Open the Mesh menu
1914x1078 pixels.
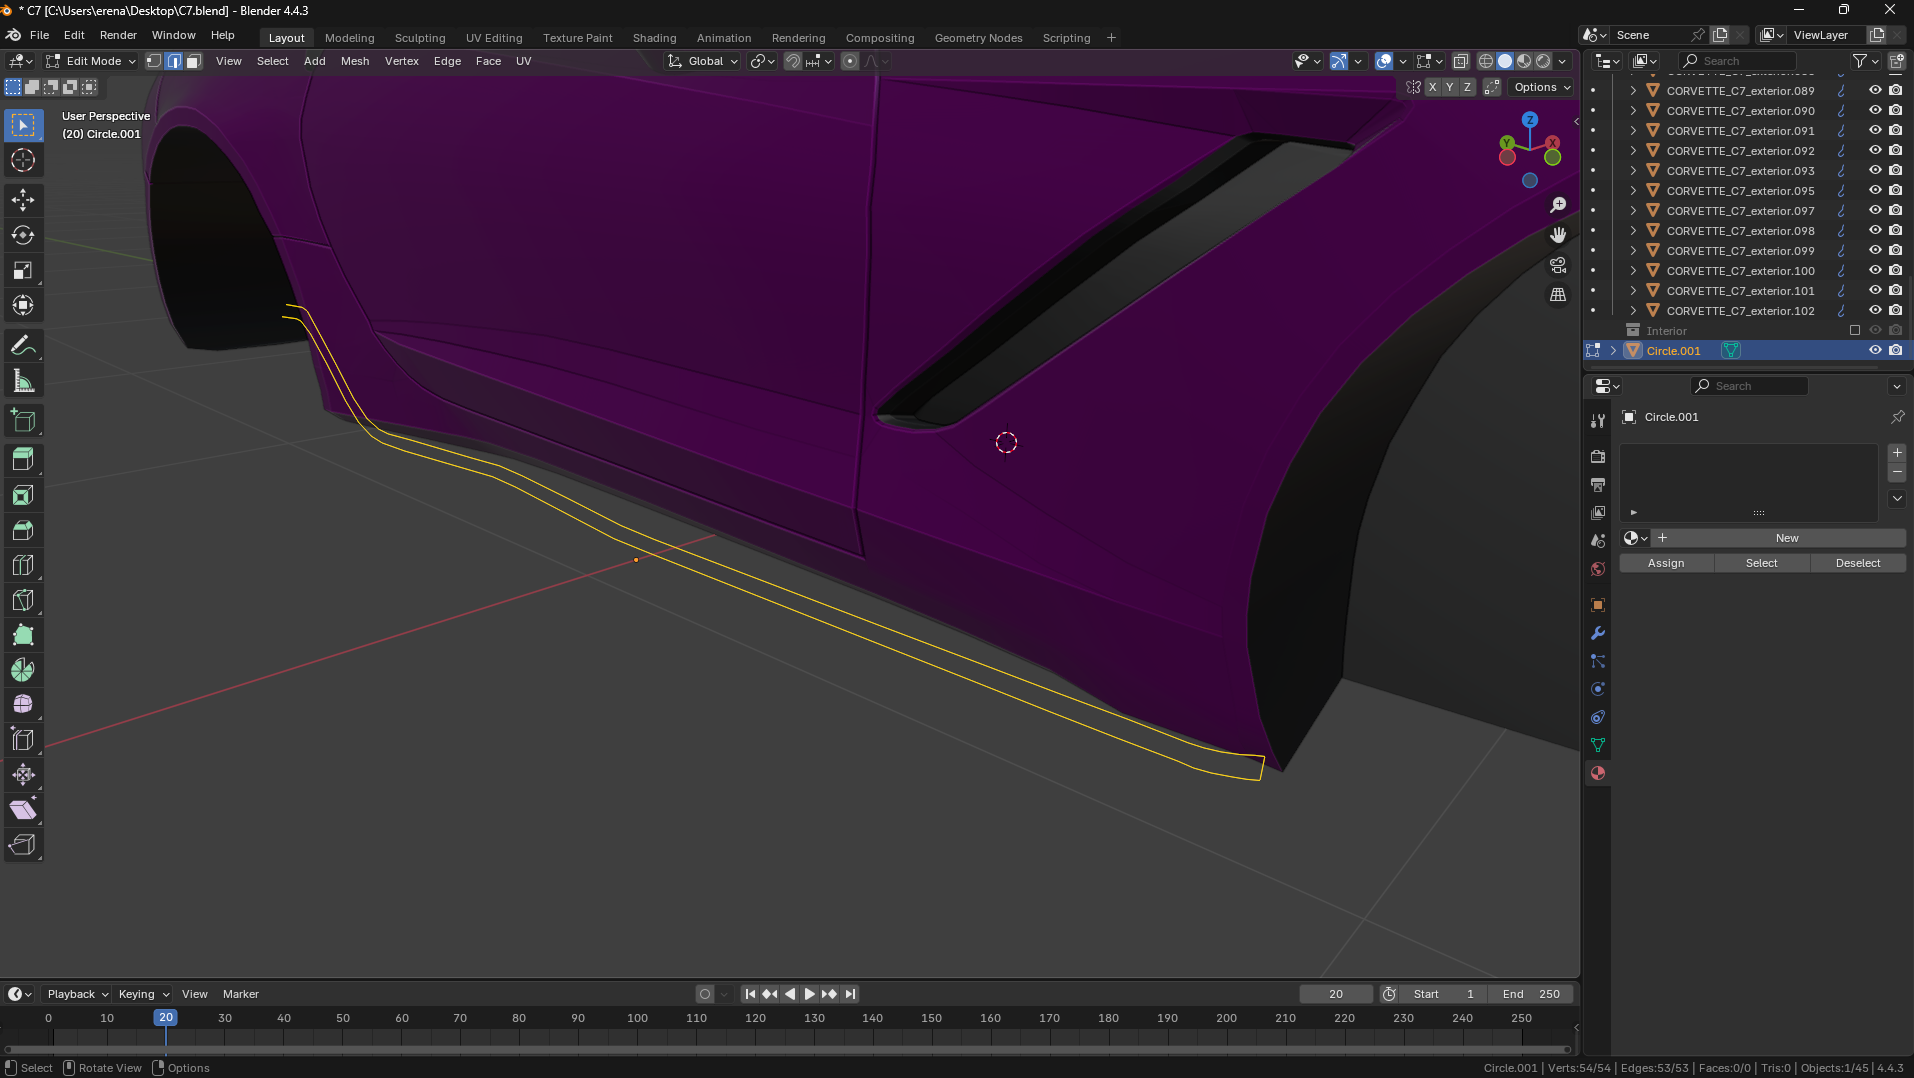click(354, 61)
